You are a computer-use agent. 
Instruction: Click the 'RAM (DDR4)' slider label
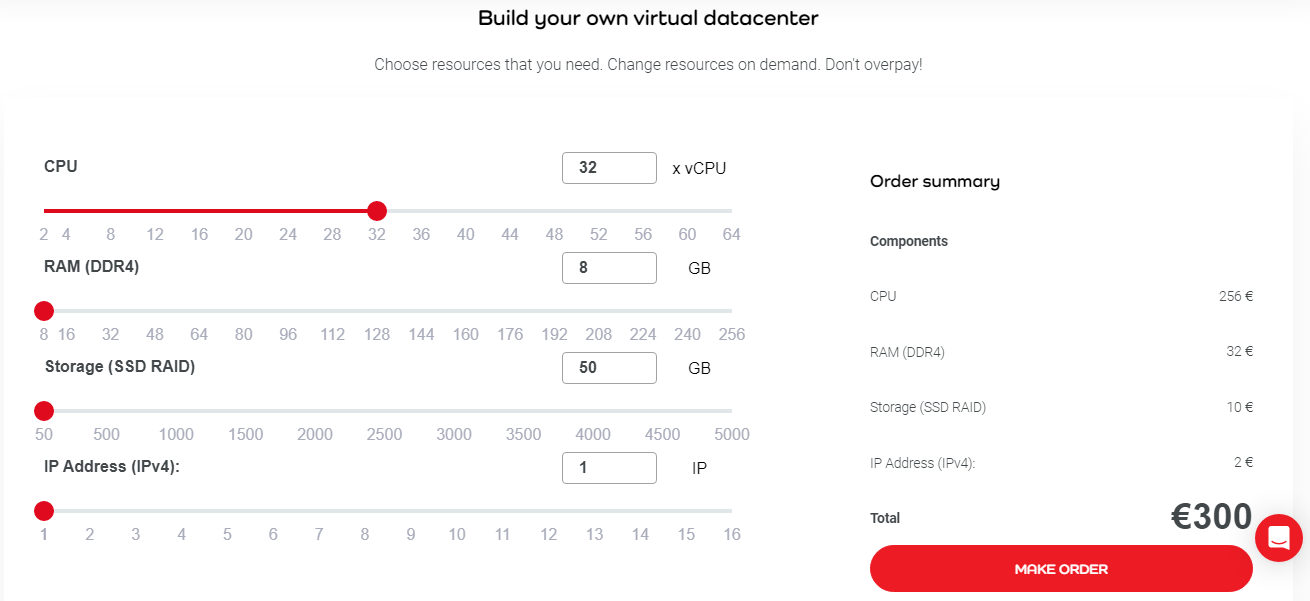click(90, 267)
